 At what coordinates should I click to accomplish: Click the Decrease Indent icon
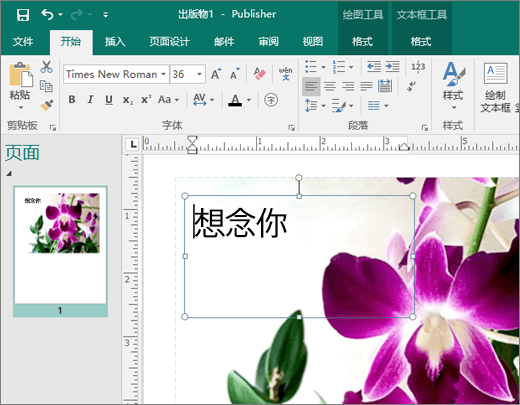374,67
